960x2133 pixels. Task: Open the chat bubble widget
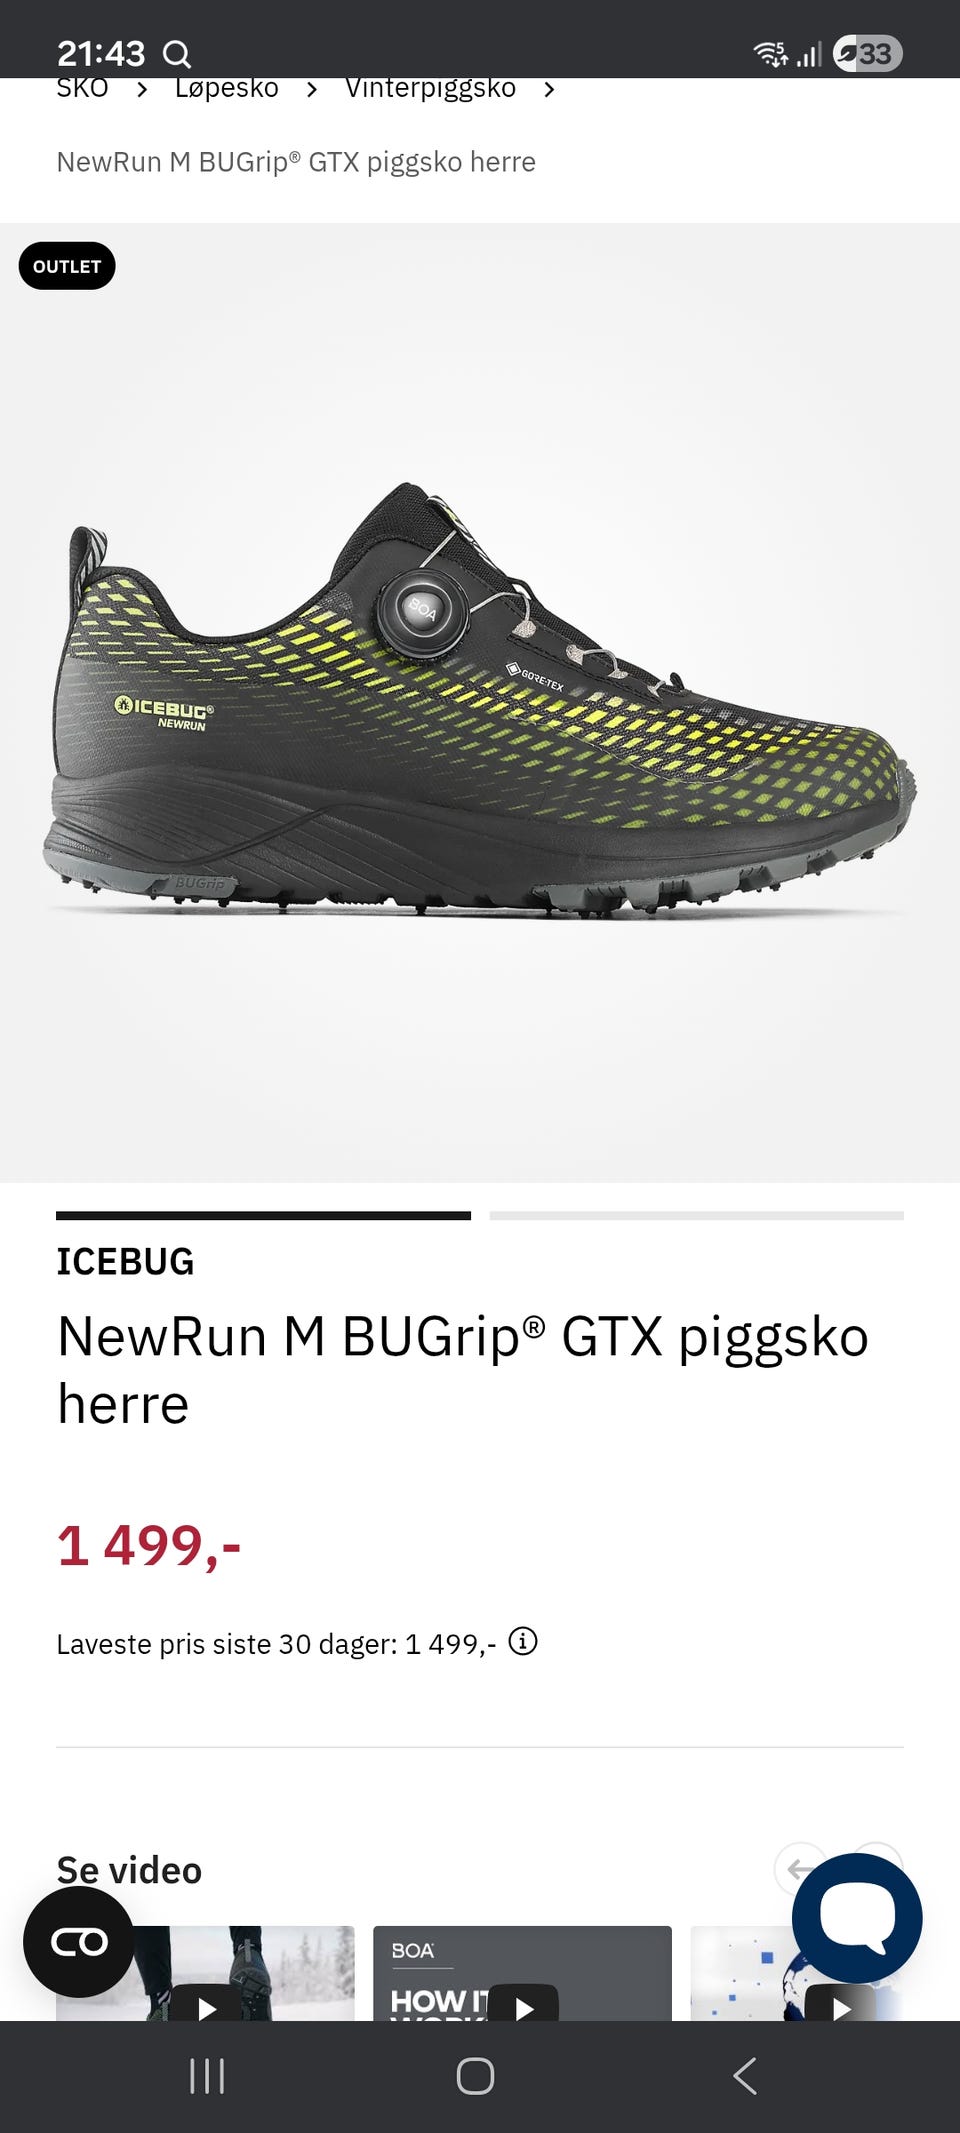point(857,1917)
